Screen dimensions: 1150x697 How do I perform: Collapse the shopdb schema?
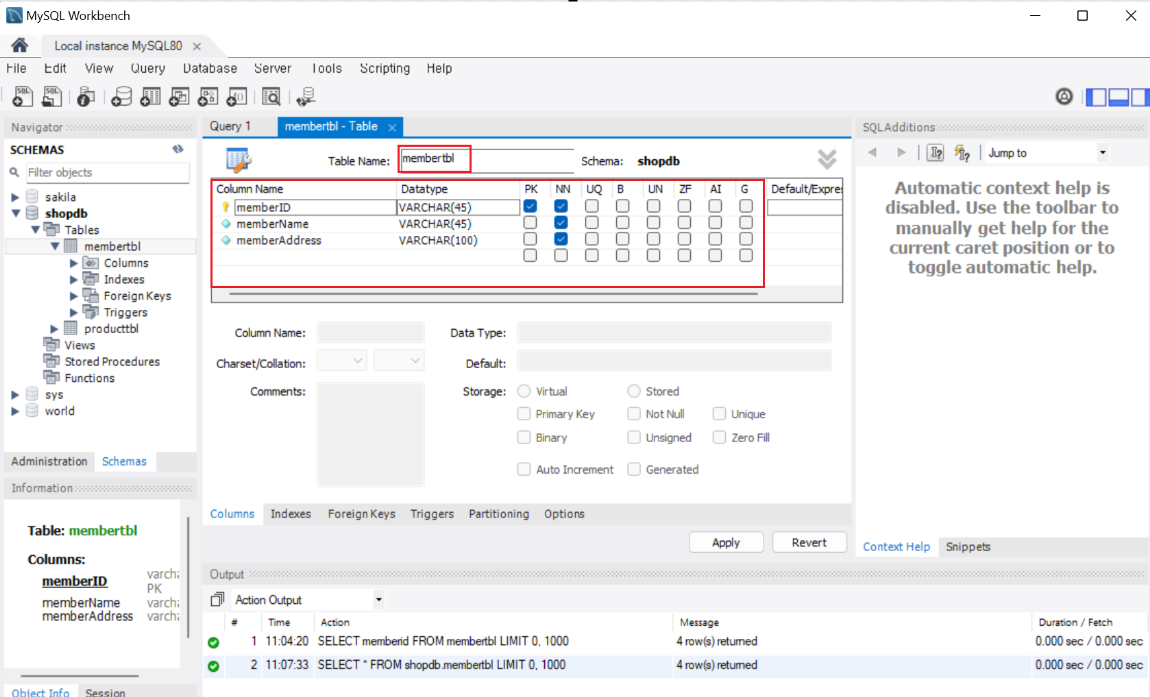coord(15,214)
